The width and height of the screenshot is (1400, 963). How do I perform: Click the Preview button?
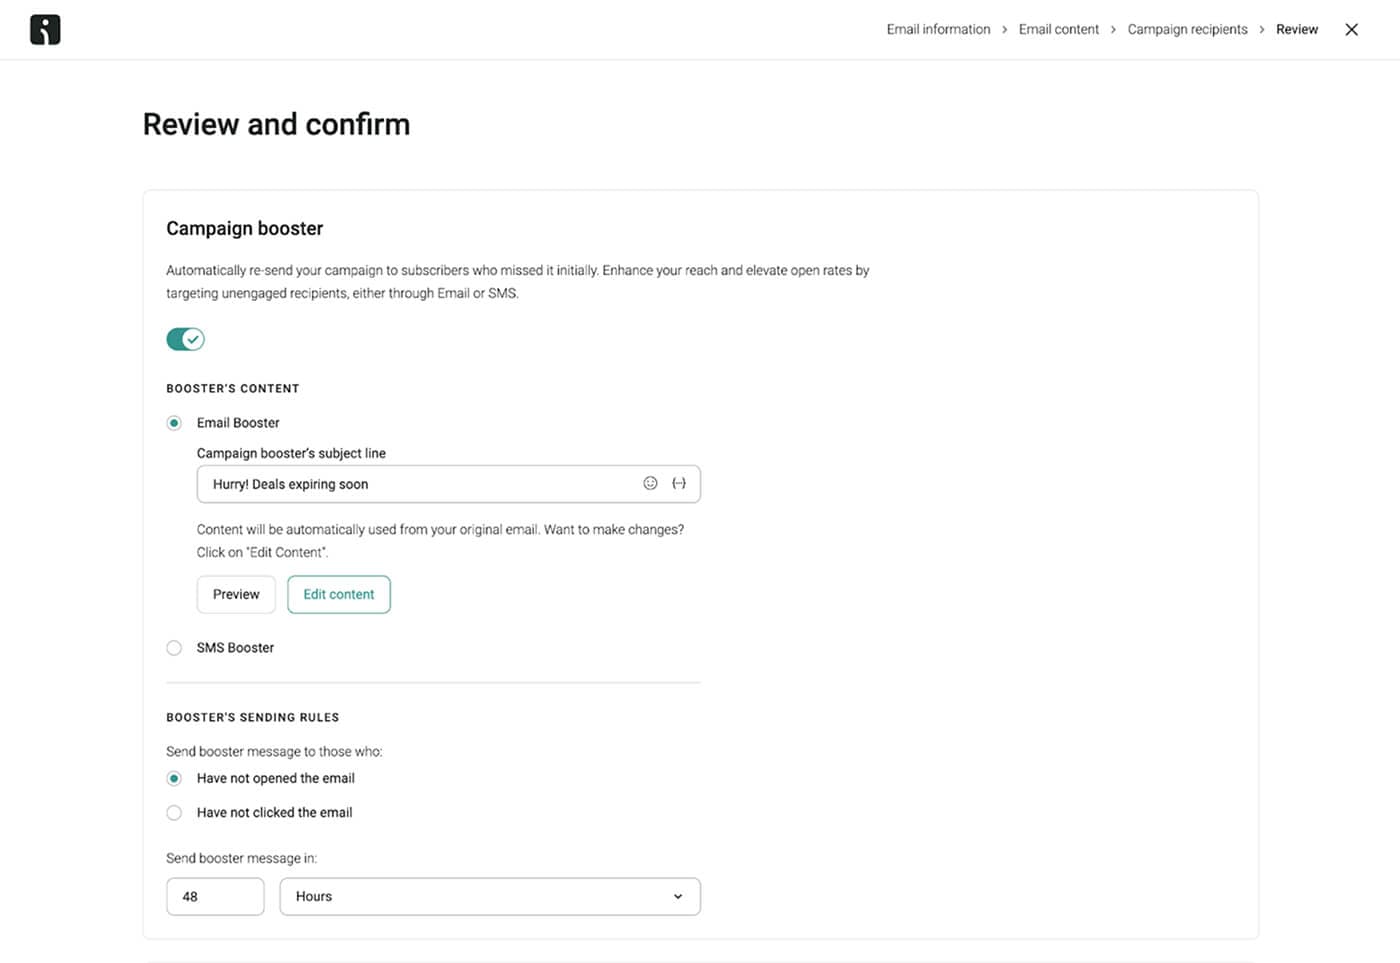coord(236,594)
